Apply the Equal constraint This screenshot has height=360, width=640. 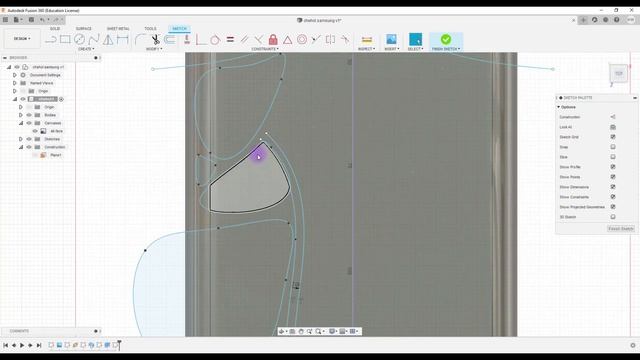pyautogui.click(x=230, y=40)
